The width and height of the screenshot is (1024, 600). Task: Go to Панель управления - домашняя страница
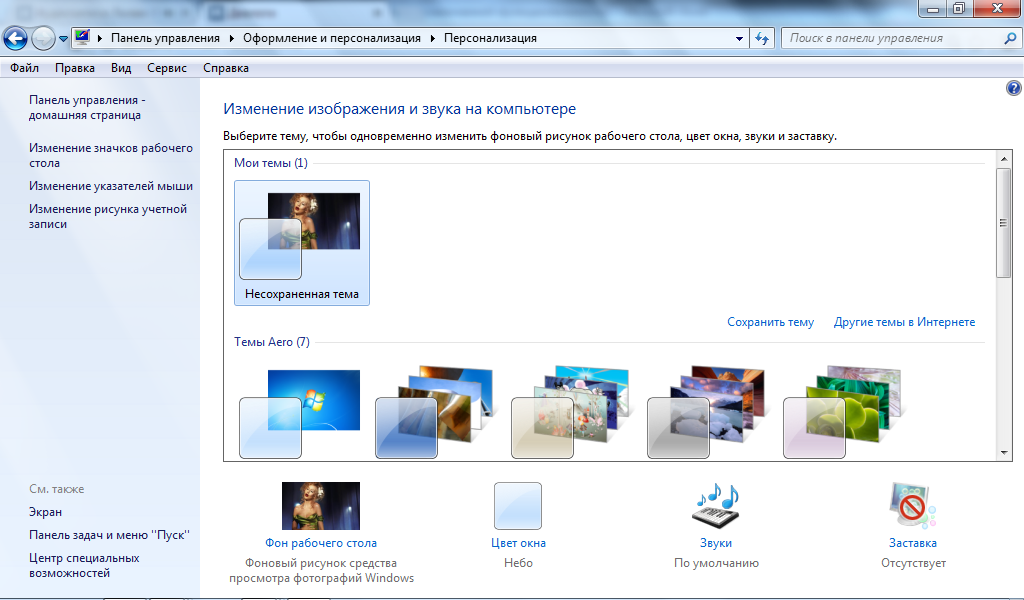[x=87, y=108]
